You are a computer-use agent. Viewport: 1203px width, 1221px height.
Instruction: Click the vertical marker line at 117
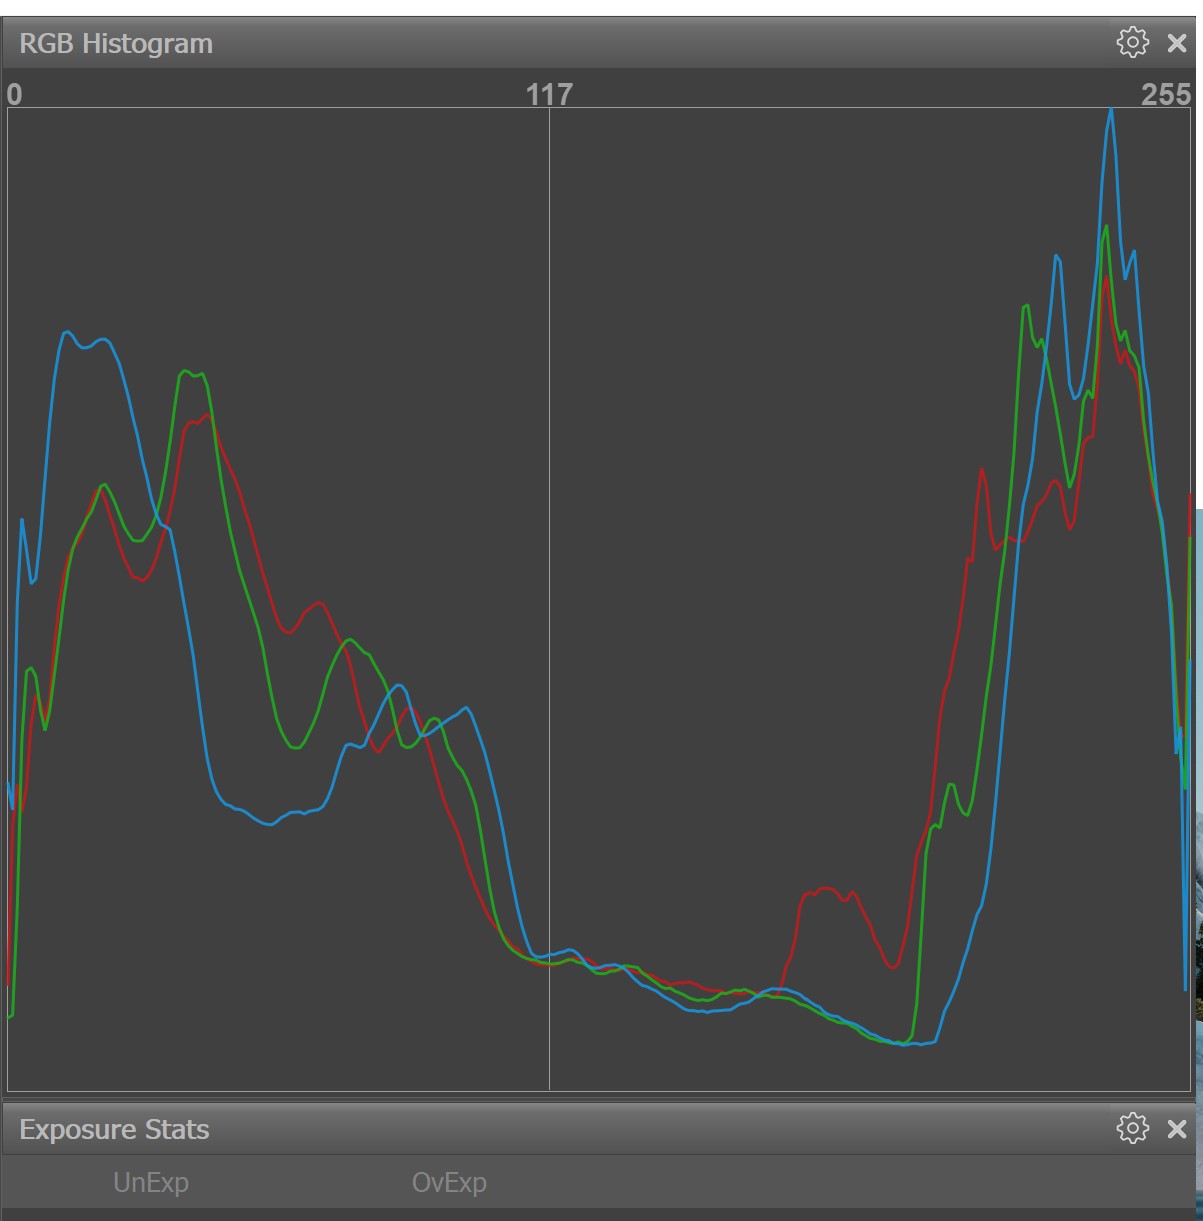(549, 600)
